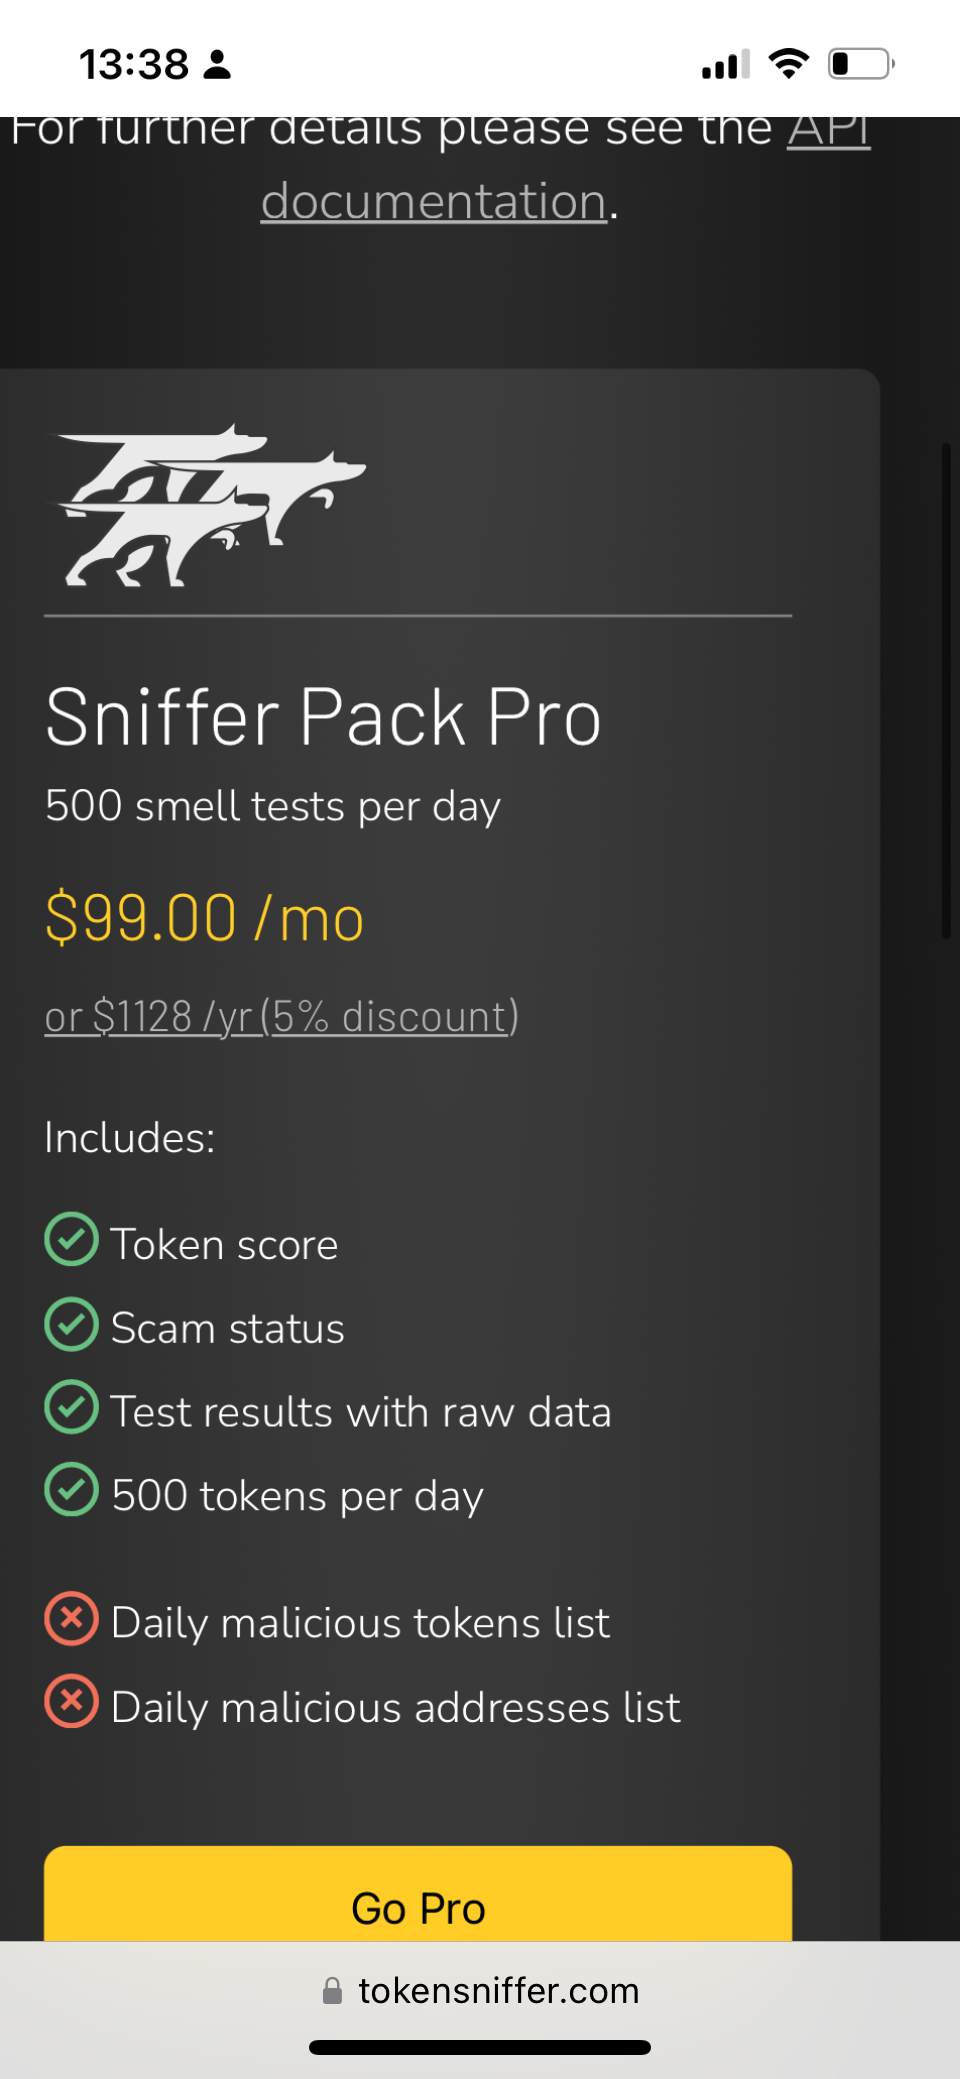The height and width of the screenshot is (2079, 960).
Task: Click the green check beside Token score
Action: (x=72, y=1240)
